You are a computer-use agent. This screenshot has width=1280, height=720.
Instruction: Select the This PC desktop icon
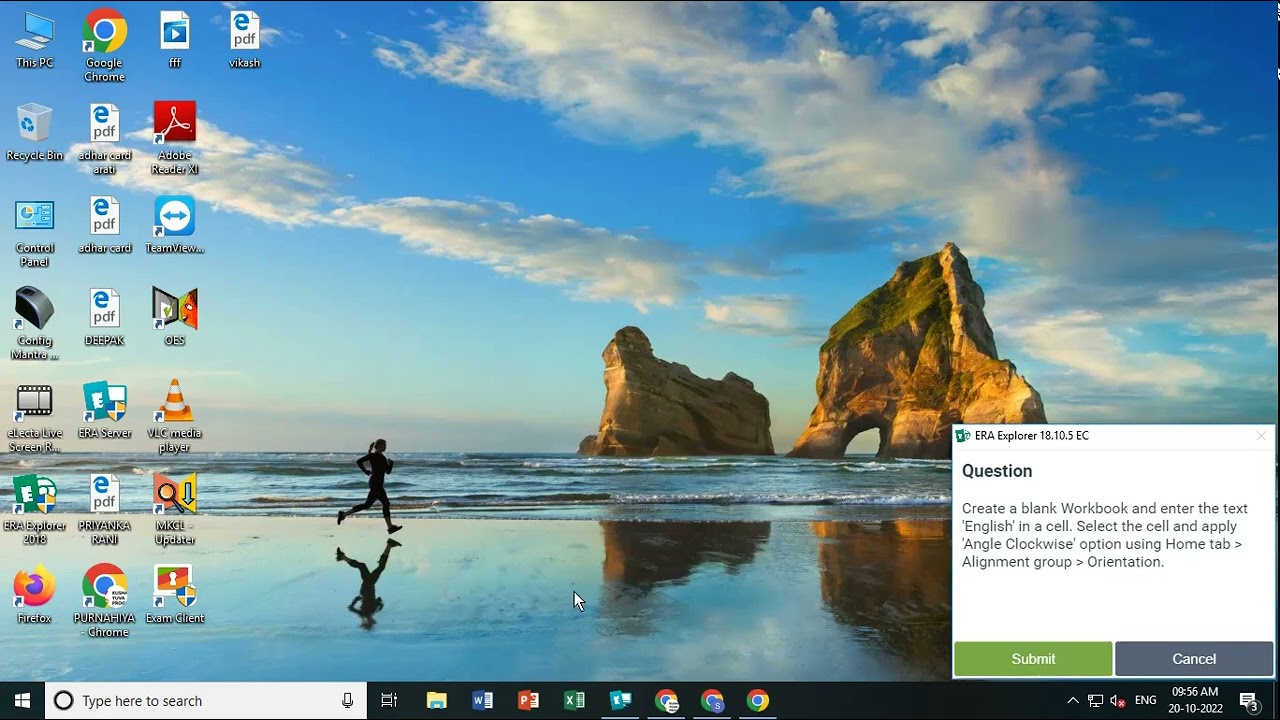(34, 40)
